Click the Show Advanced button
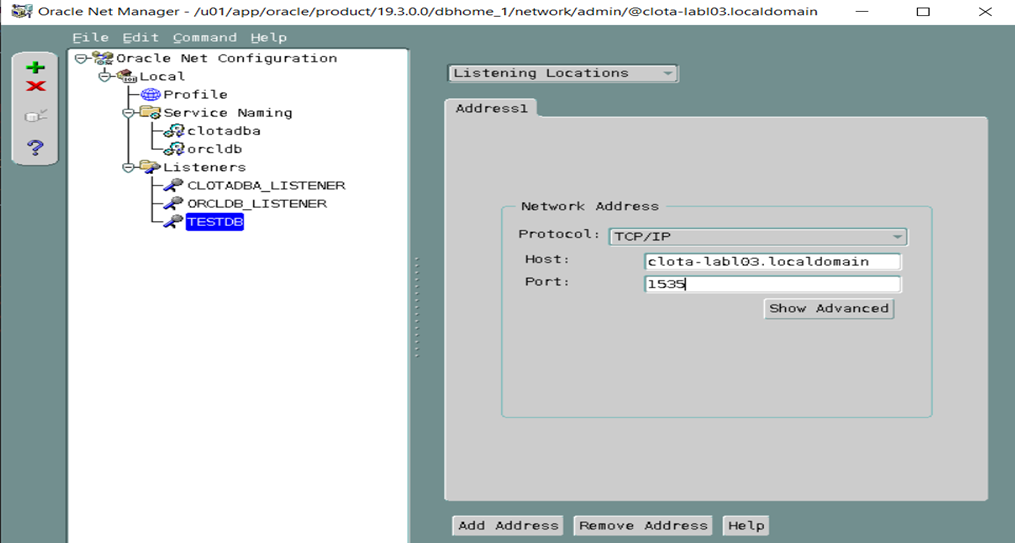Screen dimensions: 1015x543 (x=829, y=309)
